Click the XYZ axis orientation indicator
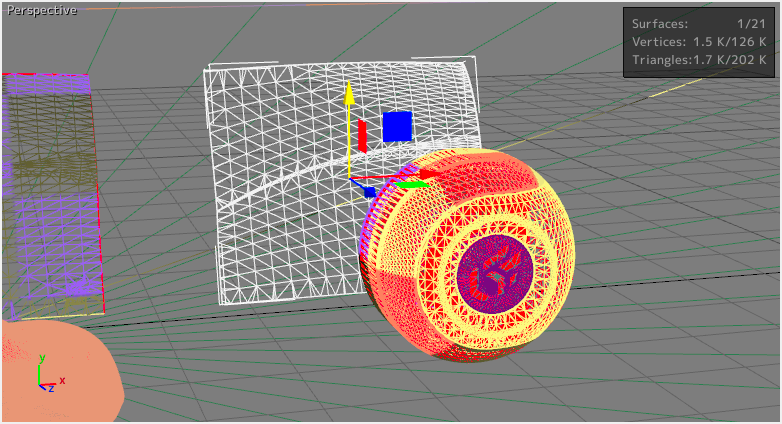The image size is (782, 424). tap(50, 374)
